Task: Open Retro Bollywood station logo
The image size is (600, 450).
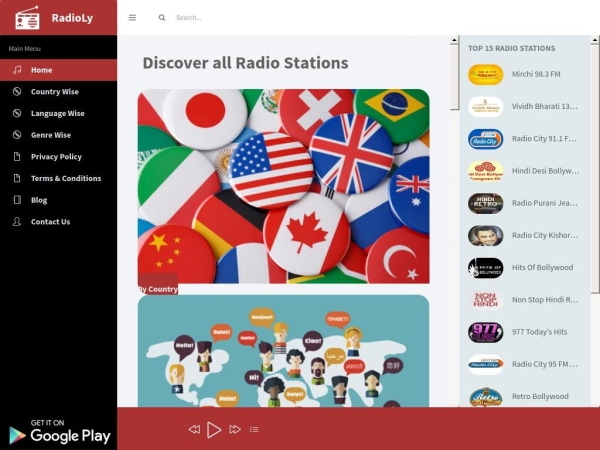Action: (486, 396)
